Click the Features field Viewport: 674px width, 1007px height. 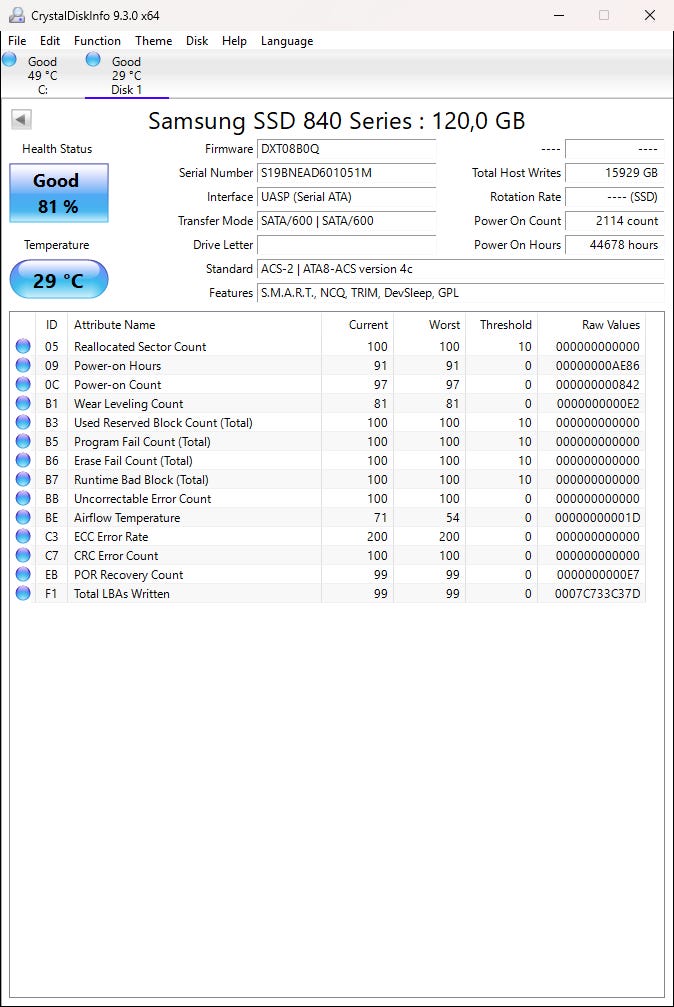click(x=460, y=293)
